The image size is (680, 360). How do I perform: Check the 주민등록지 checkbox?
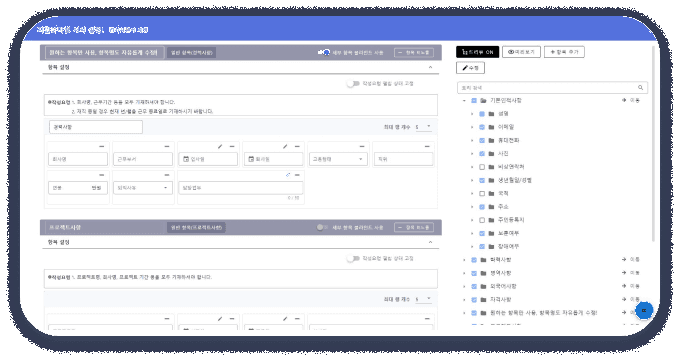[x=482, y=220]
